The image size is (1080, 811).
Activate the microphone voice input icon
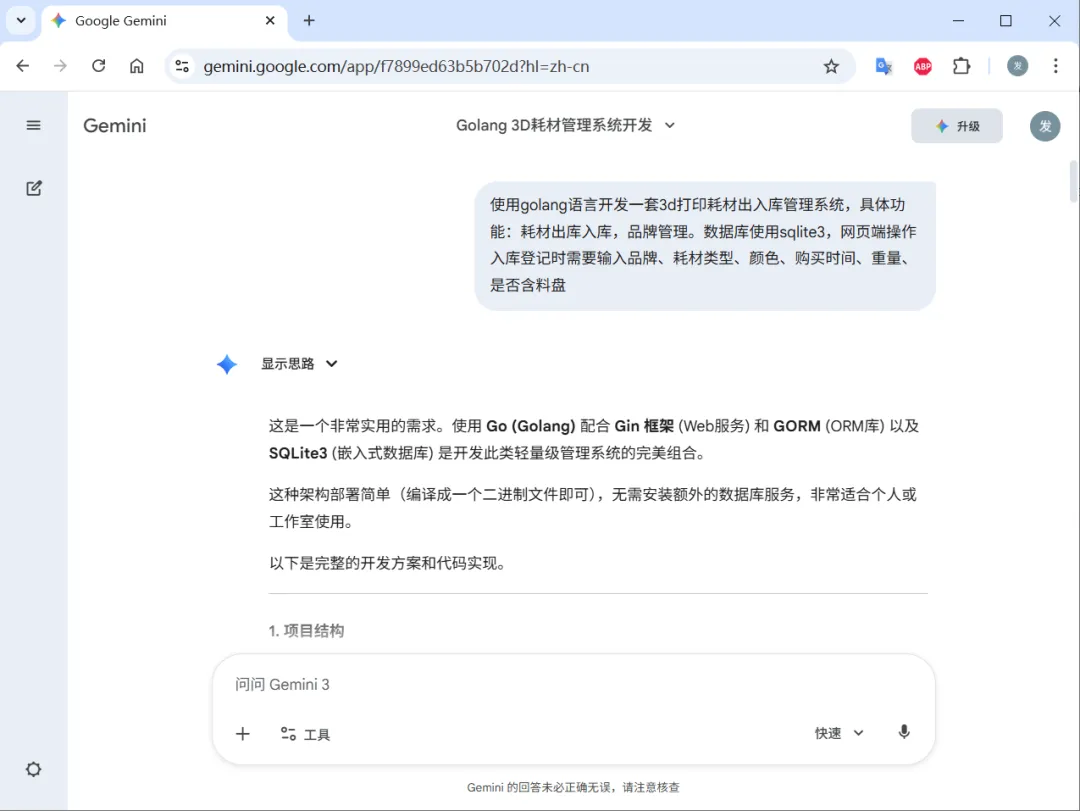click(x=904, y=732)
